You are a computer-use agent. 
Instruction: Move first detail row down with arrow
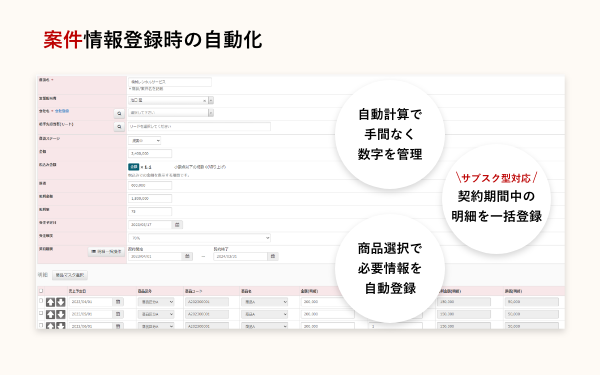[61, 302]
